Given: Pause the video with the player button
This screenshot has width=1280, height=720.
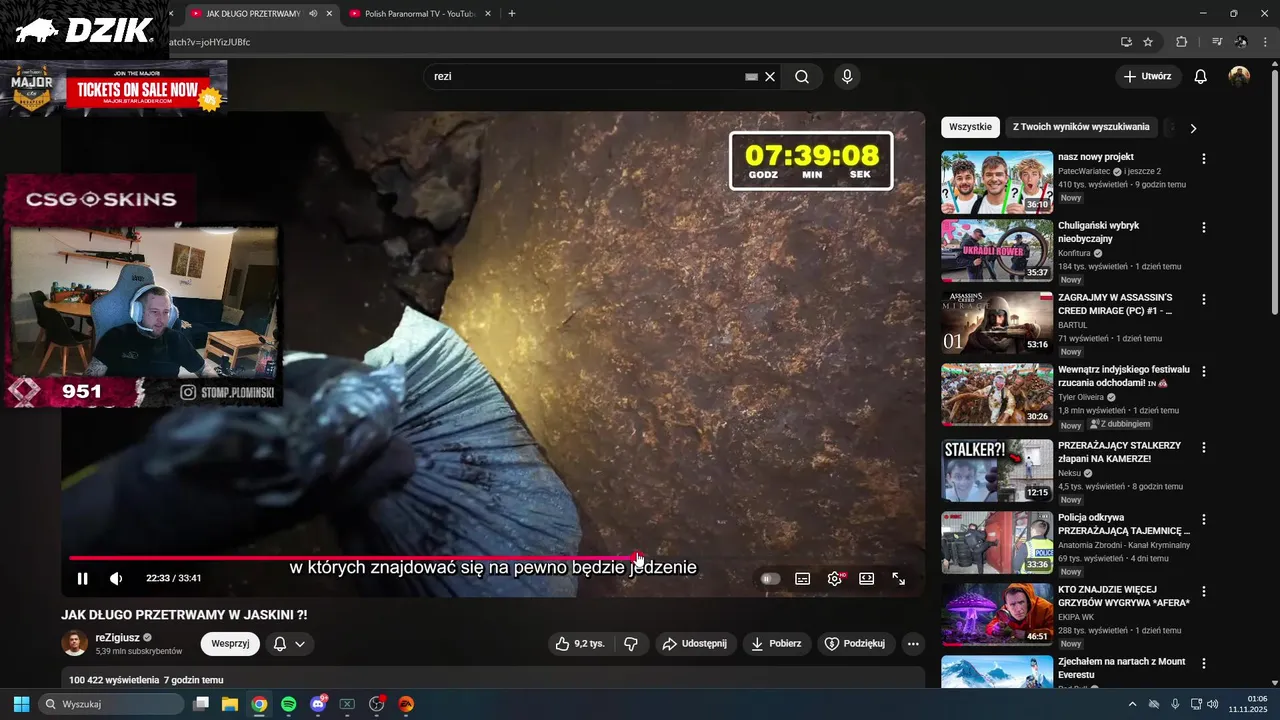Looking at the screenshot, I should 83,578.
